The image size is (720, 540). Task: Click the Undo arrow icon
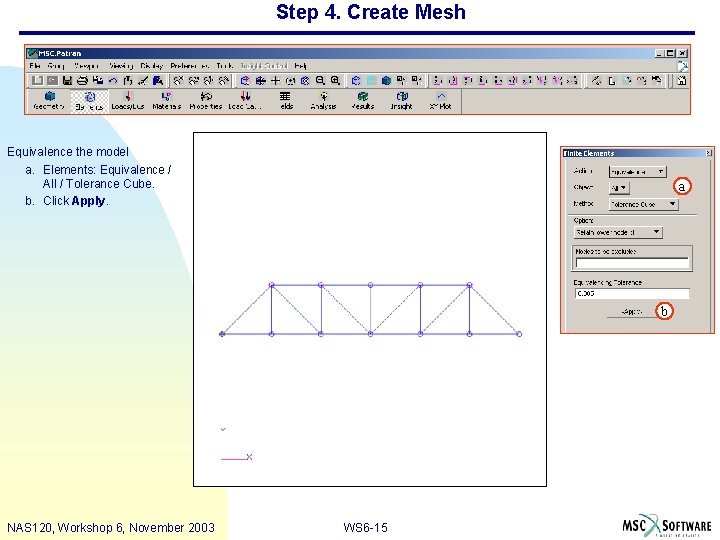tap(113, 81)
